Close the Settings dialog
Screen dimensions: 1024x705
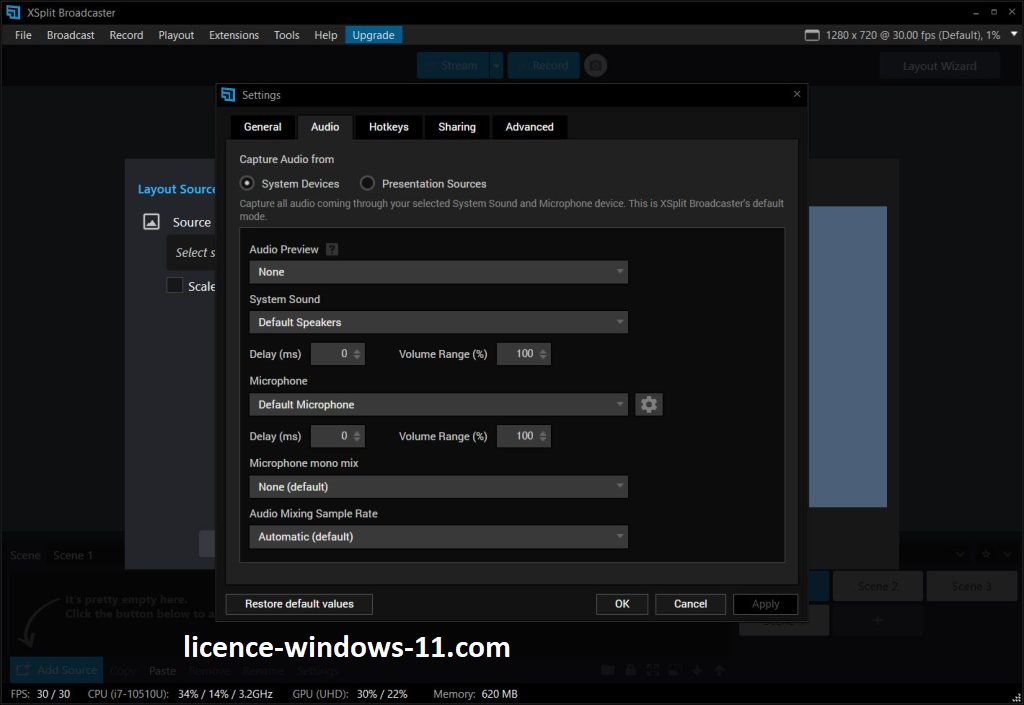[x=797, y=94]
